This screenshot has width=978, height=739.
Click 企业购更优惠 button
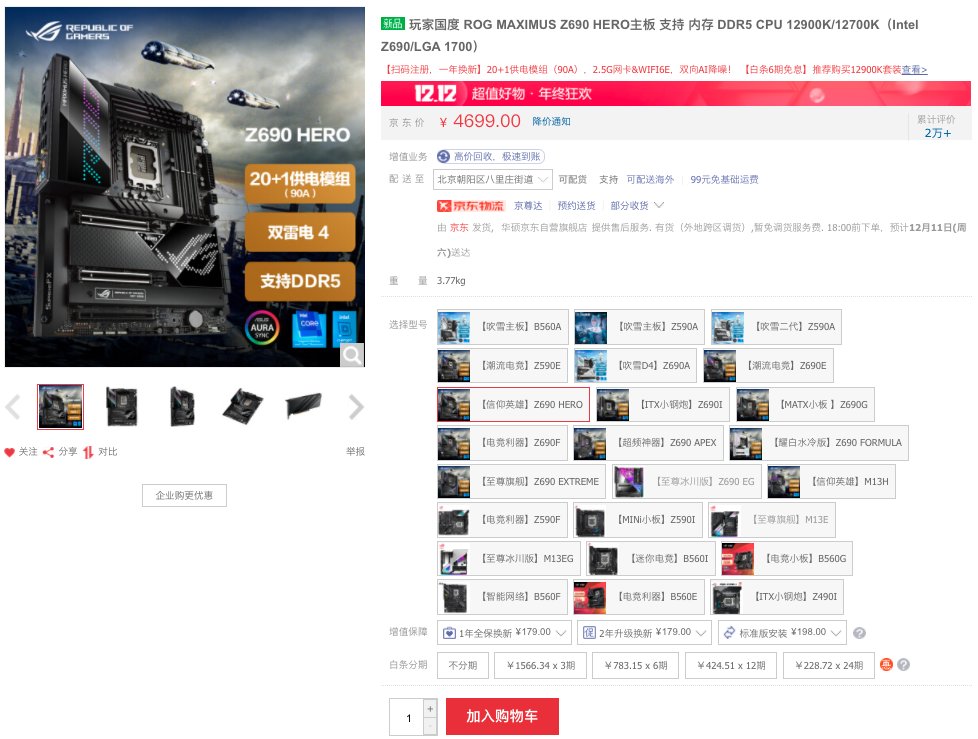point(184,495)
